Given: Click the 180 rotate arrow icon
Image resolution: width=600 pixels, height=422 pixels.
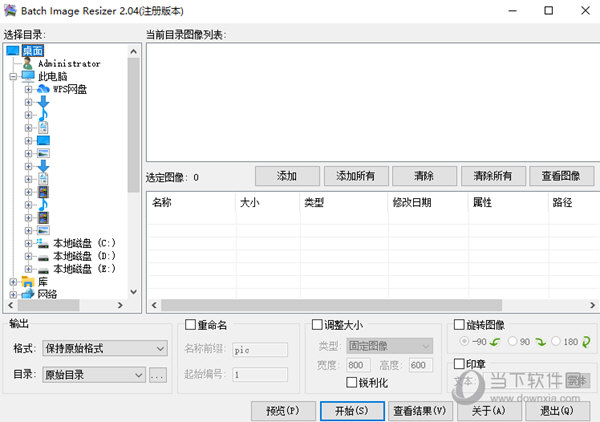Looking at the screenshot, I should click(586, 342).
